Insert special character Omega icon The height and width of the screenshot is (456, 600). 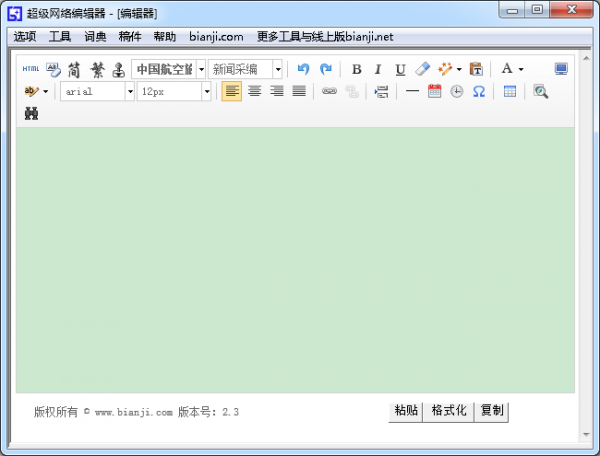pos(479,91)
